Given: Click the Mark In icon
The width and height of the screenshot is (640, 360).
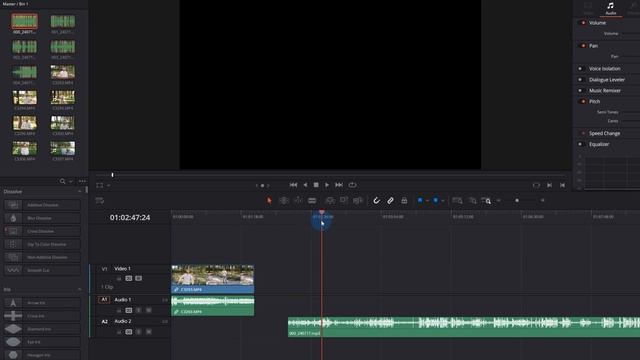Looking at the screenshot, I should (549, 185).
